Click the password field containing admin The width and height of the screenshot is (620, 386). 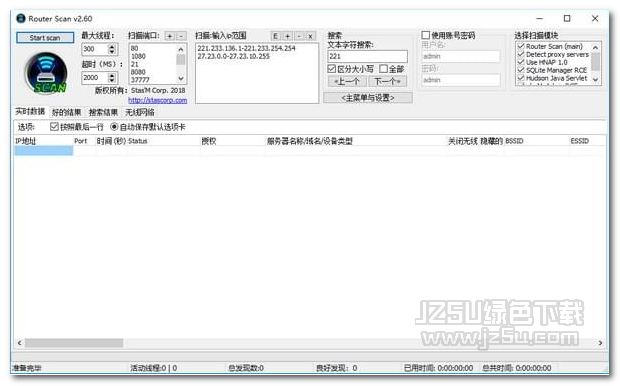click(461, 80)
